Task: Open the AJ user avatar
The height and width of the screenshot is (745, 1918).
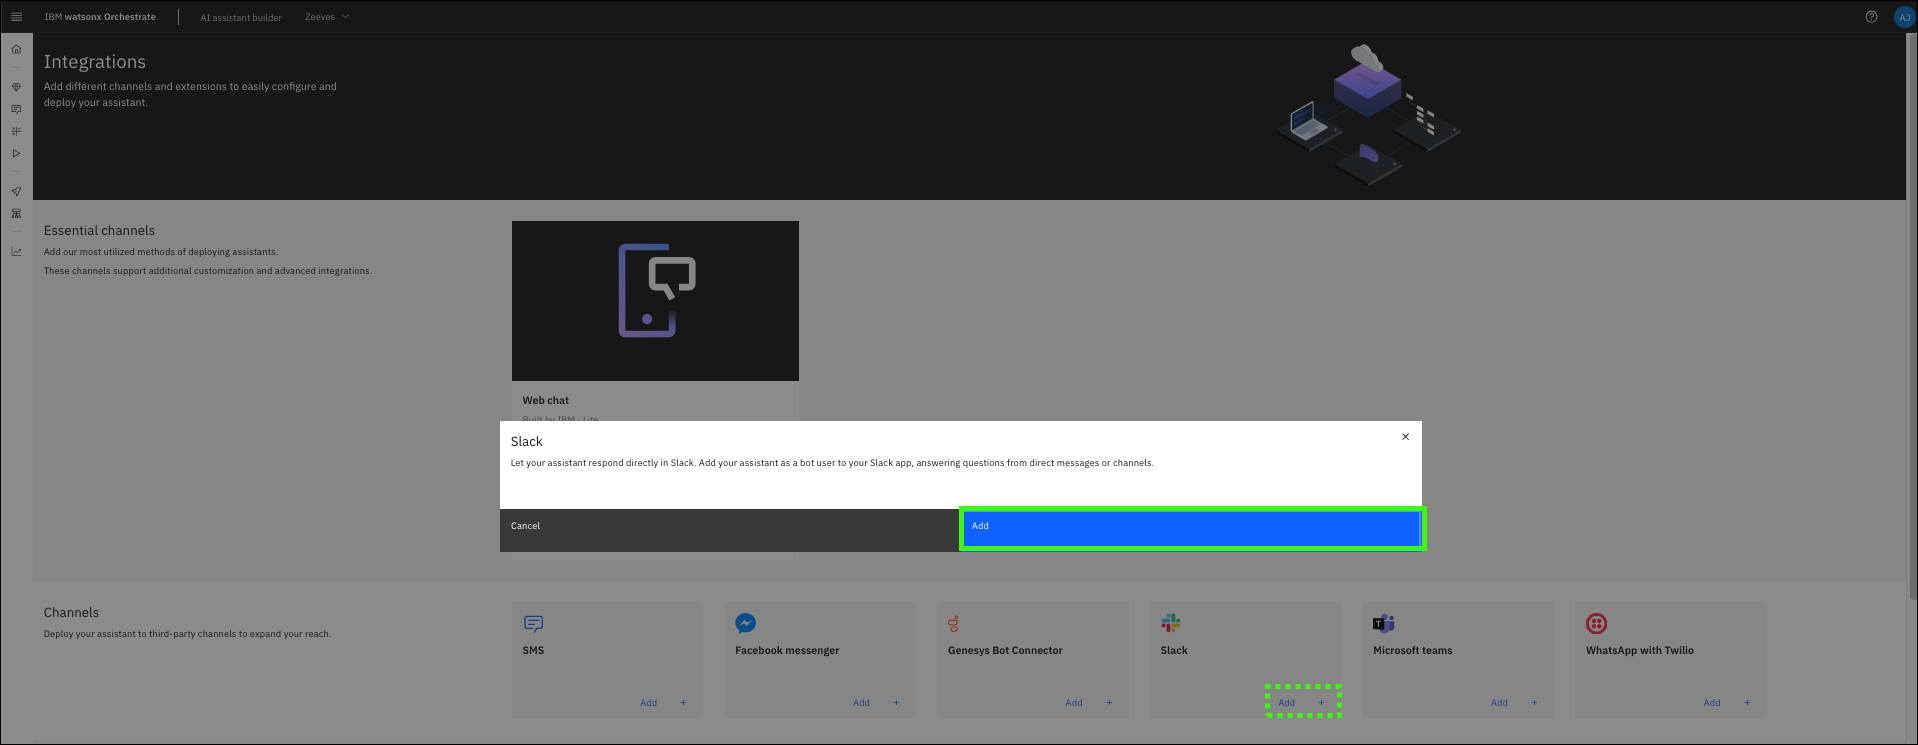Action: pos(1904,17)
